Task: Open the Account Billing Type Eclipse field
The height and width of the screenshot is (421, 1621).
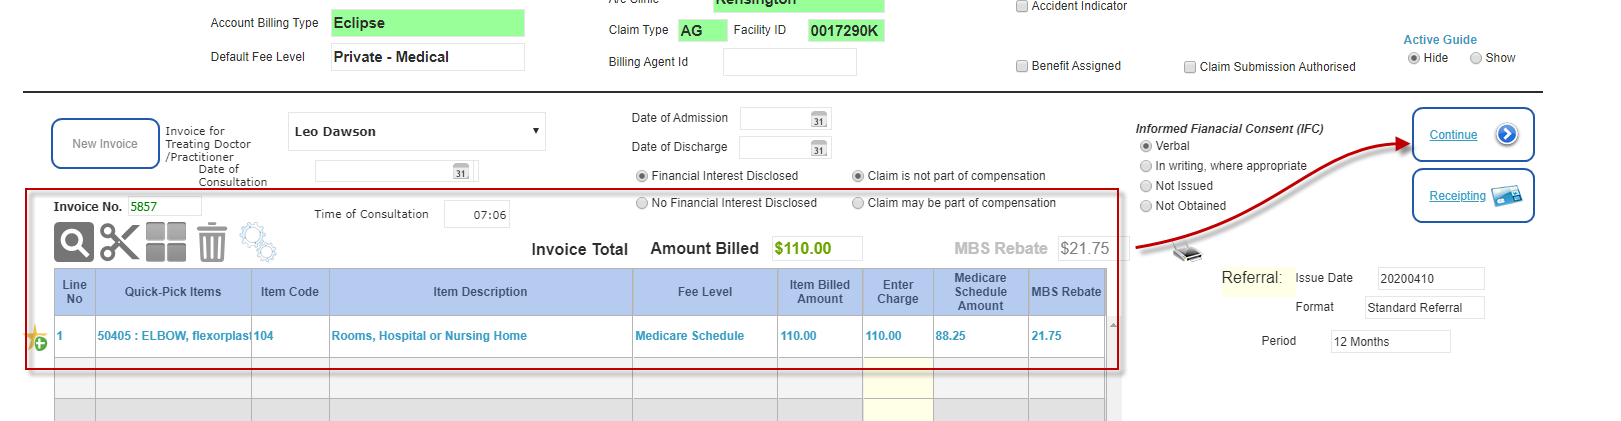Action: click(x=427, y=23)
